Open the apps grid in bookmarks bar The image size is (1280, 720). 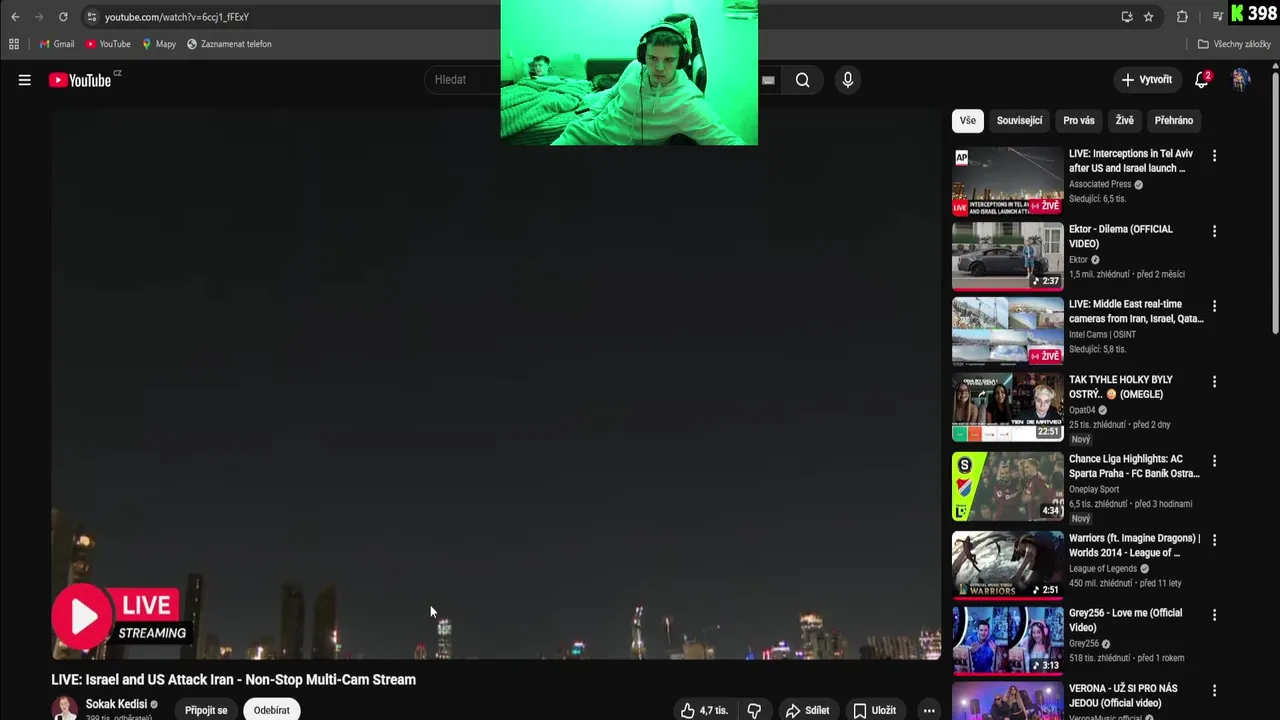click(x=14, y=44)
